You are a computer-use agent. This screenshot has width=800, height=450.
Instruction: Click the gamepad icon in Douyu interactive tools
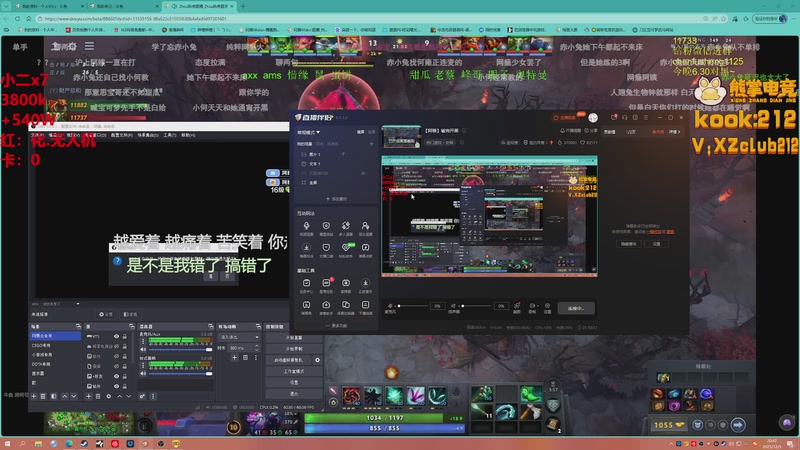click(x=365, y=247)
